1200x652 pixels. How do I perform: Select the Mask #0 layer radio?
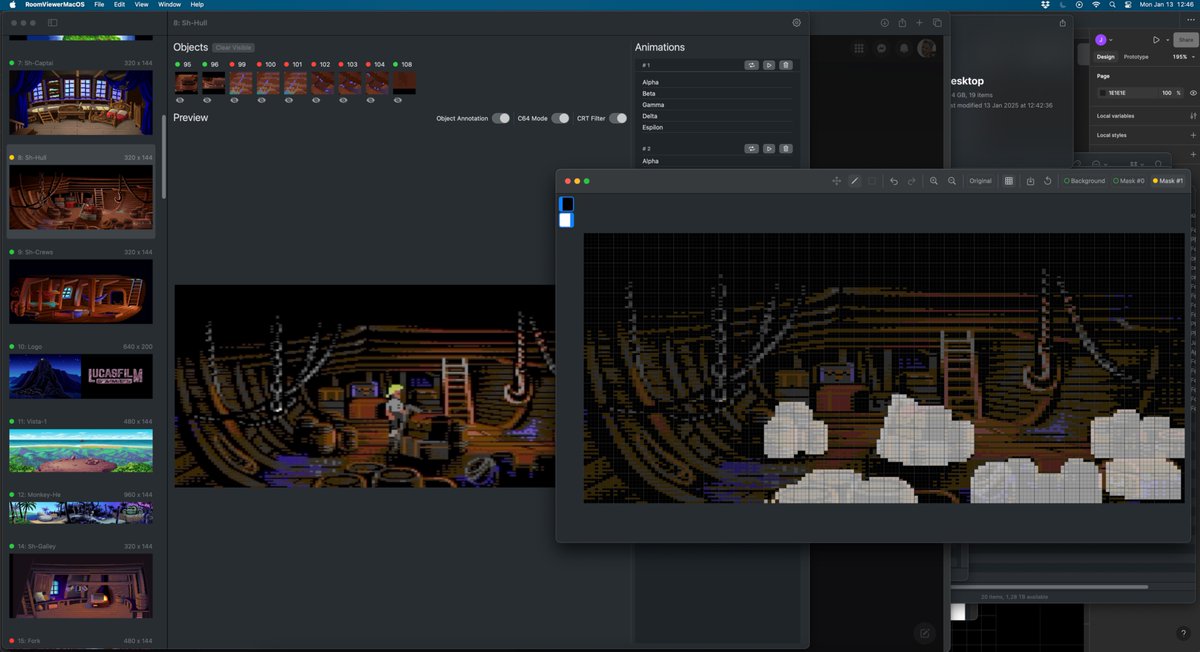[1129, 181]
